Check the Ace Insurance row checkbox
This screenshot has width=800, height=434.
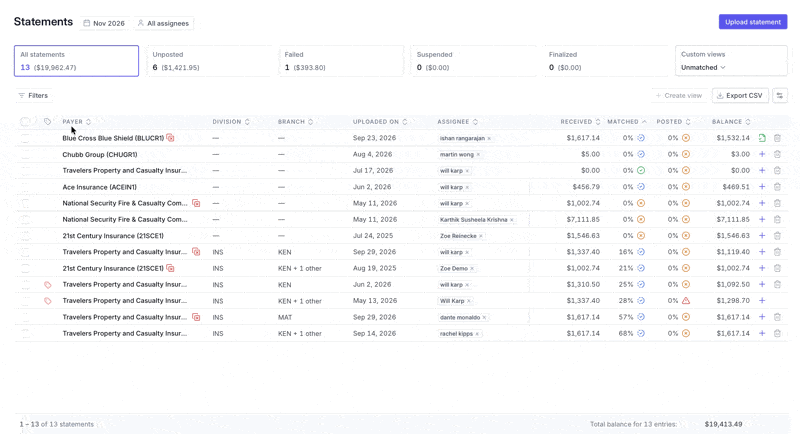tap(25, 187)
